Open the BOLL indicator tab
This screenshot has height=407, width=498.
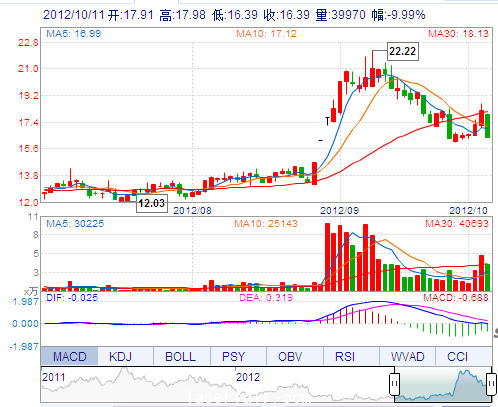tap(180, 356)
